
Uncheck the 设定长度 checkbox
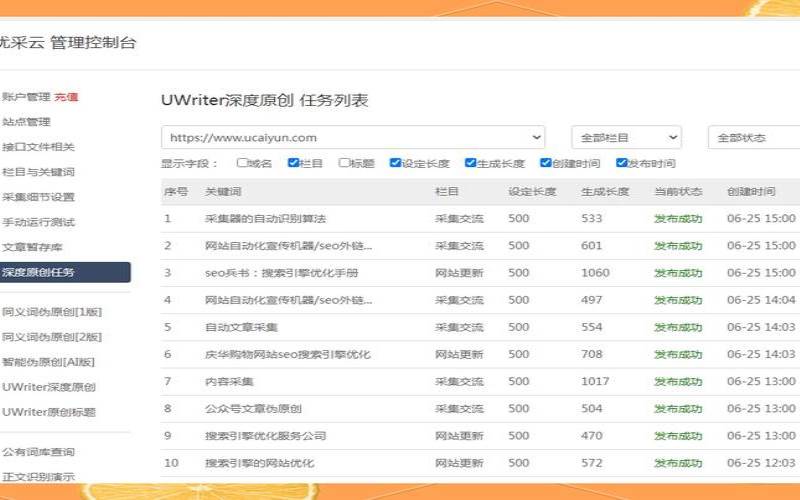coord(394,163)
